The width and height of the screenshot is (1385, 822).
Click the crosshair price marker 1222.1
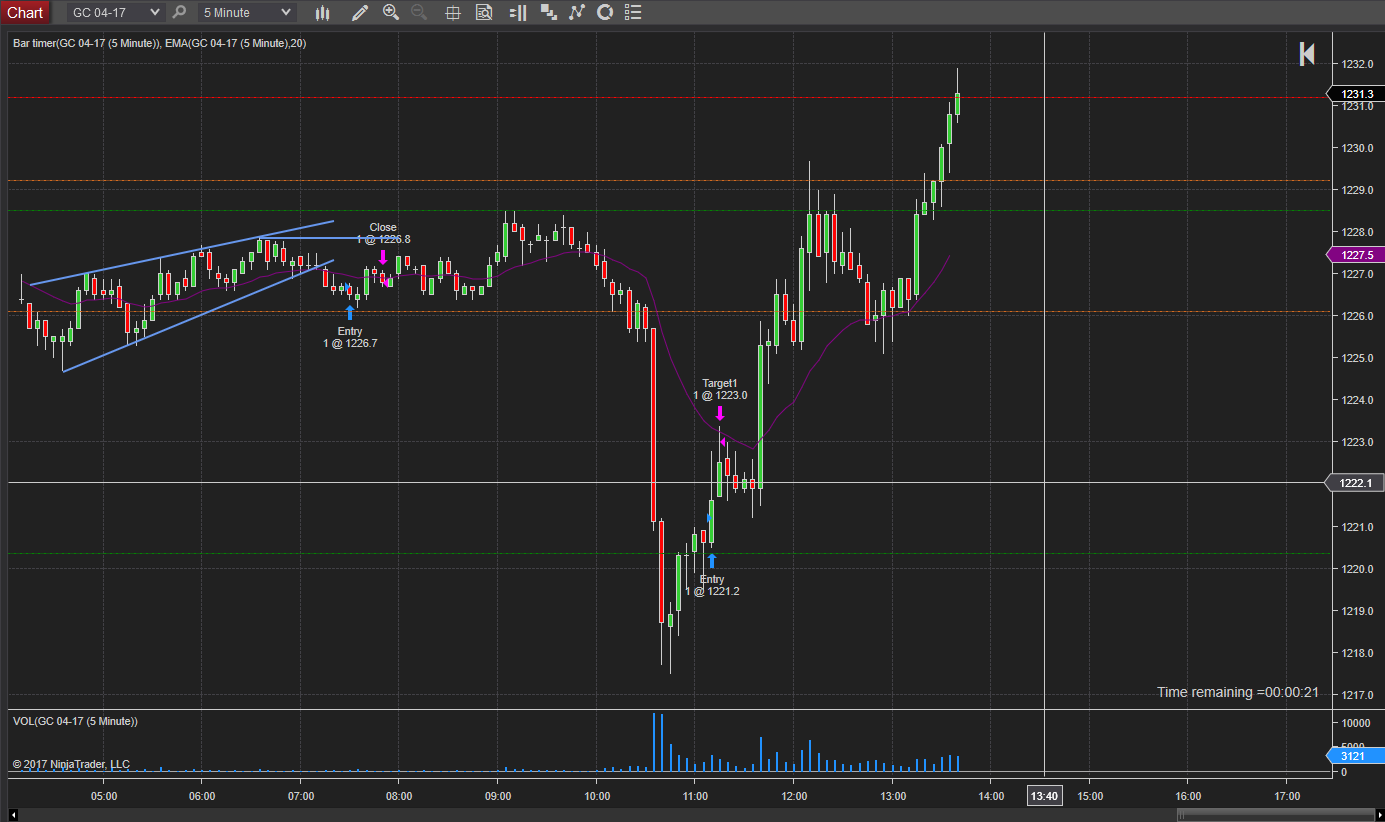[x=1354, y=483]
